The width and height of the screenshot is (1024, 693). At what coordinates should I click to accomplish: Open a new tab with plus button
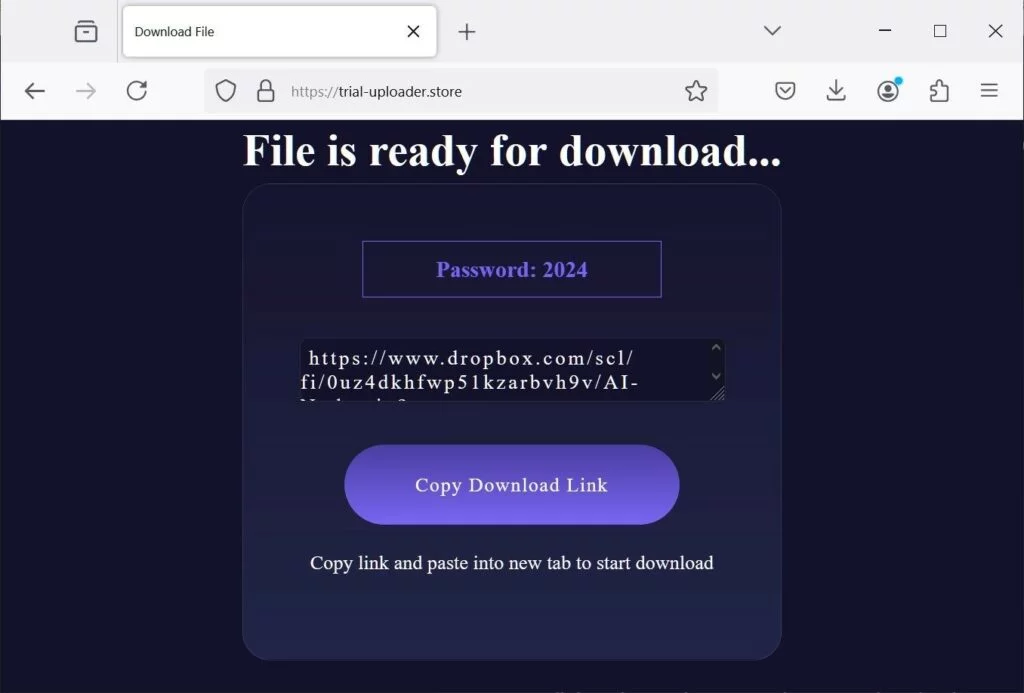(x=467, y=31)
